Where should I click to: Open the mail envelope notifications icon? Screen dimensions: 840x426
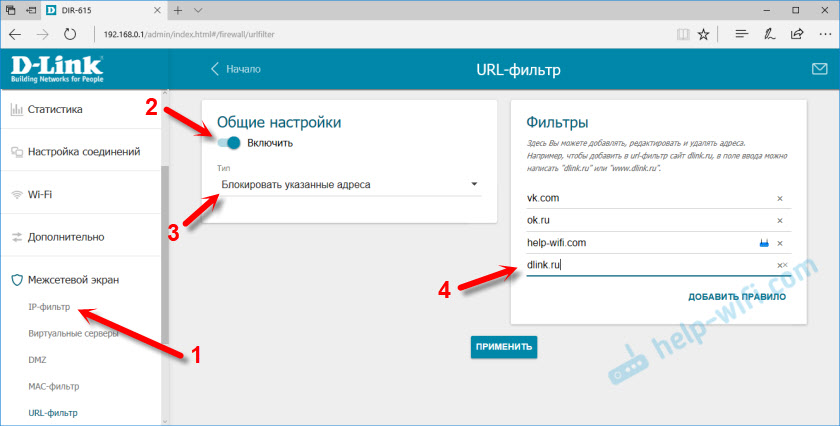pos(819,69)
